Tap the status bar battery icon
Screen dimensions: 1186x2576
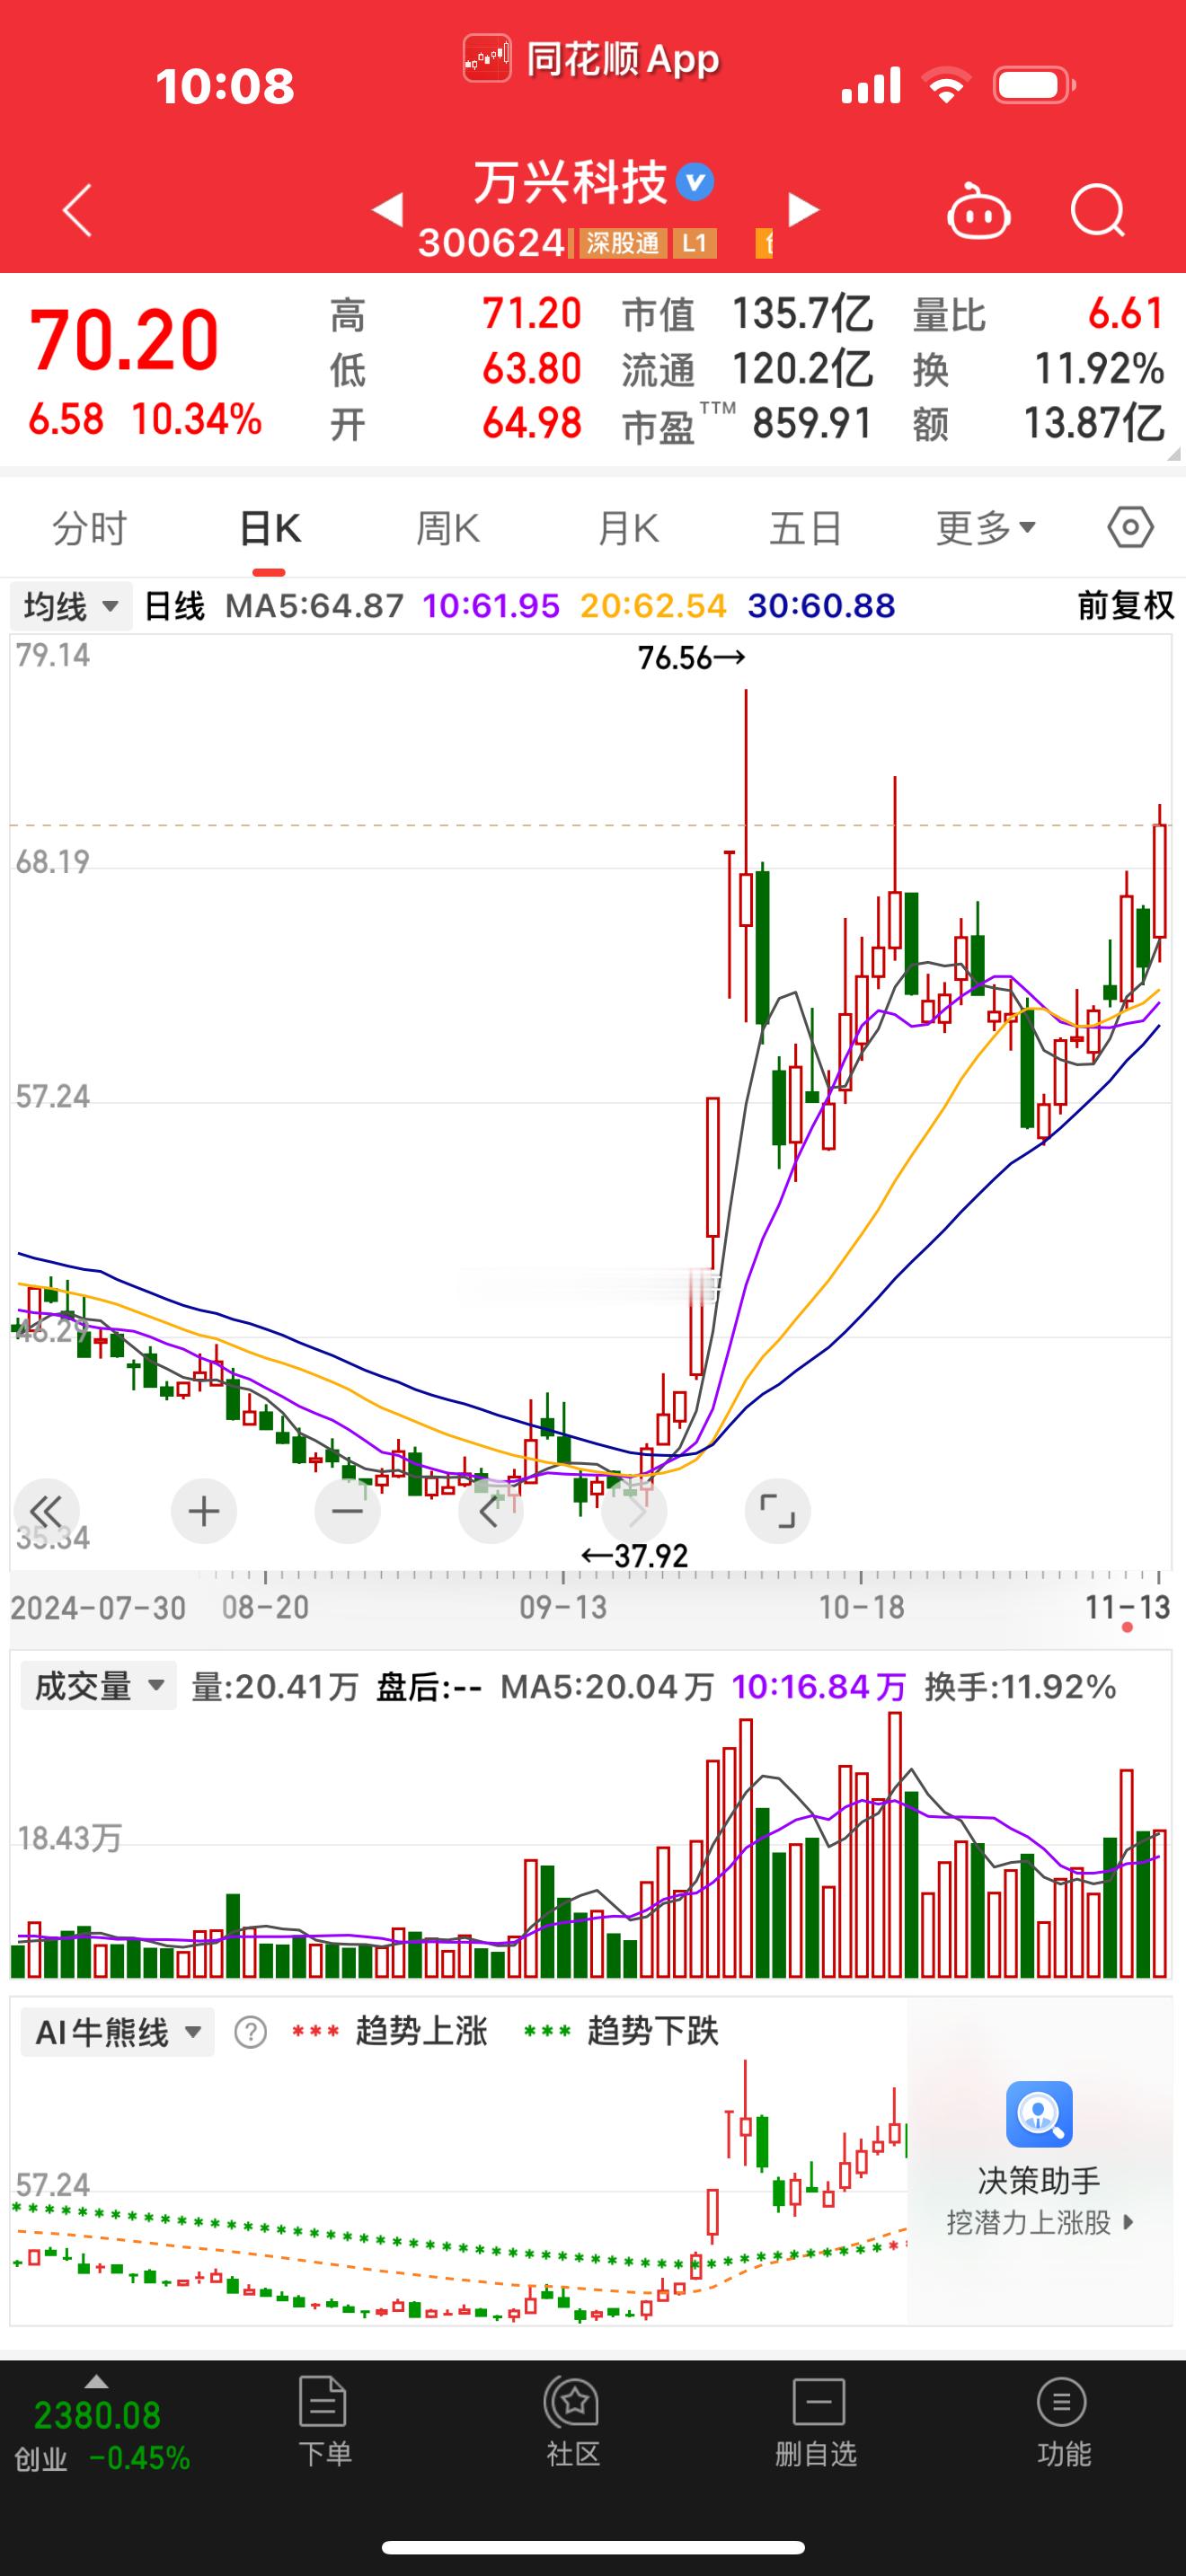(1034, 85)
